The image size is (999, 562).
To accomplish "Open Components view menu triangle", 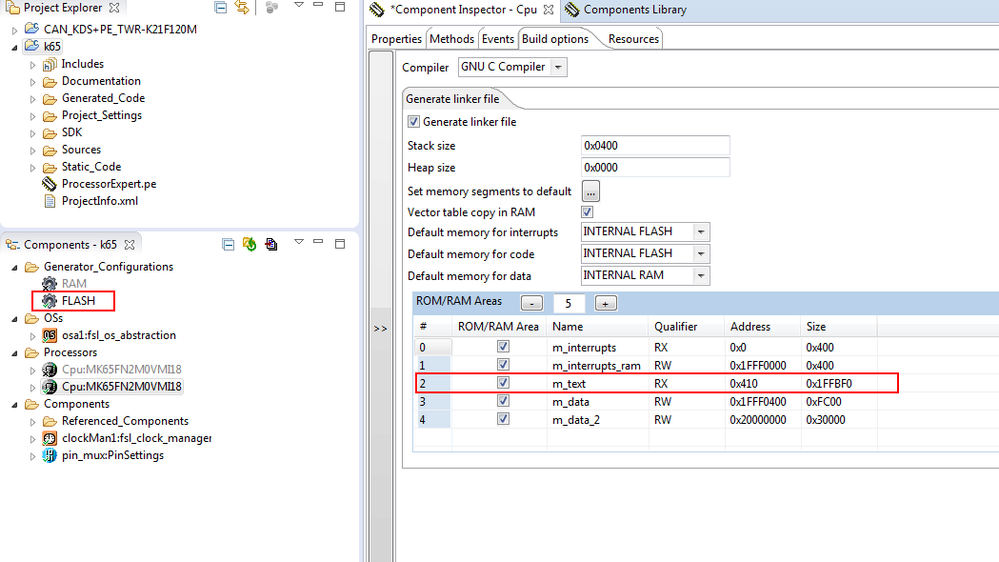I will click(299, 242).
